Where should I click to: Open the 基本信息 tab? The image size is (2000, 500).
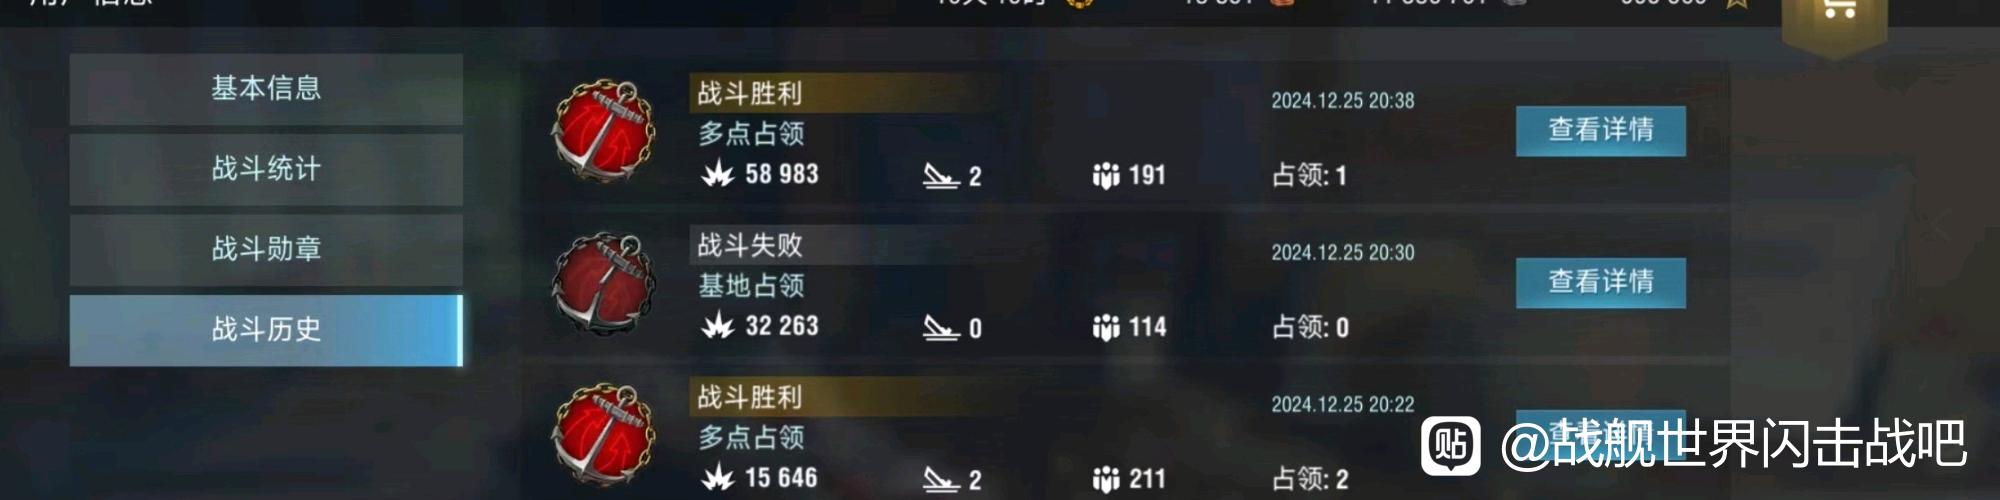(266, 89)
